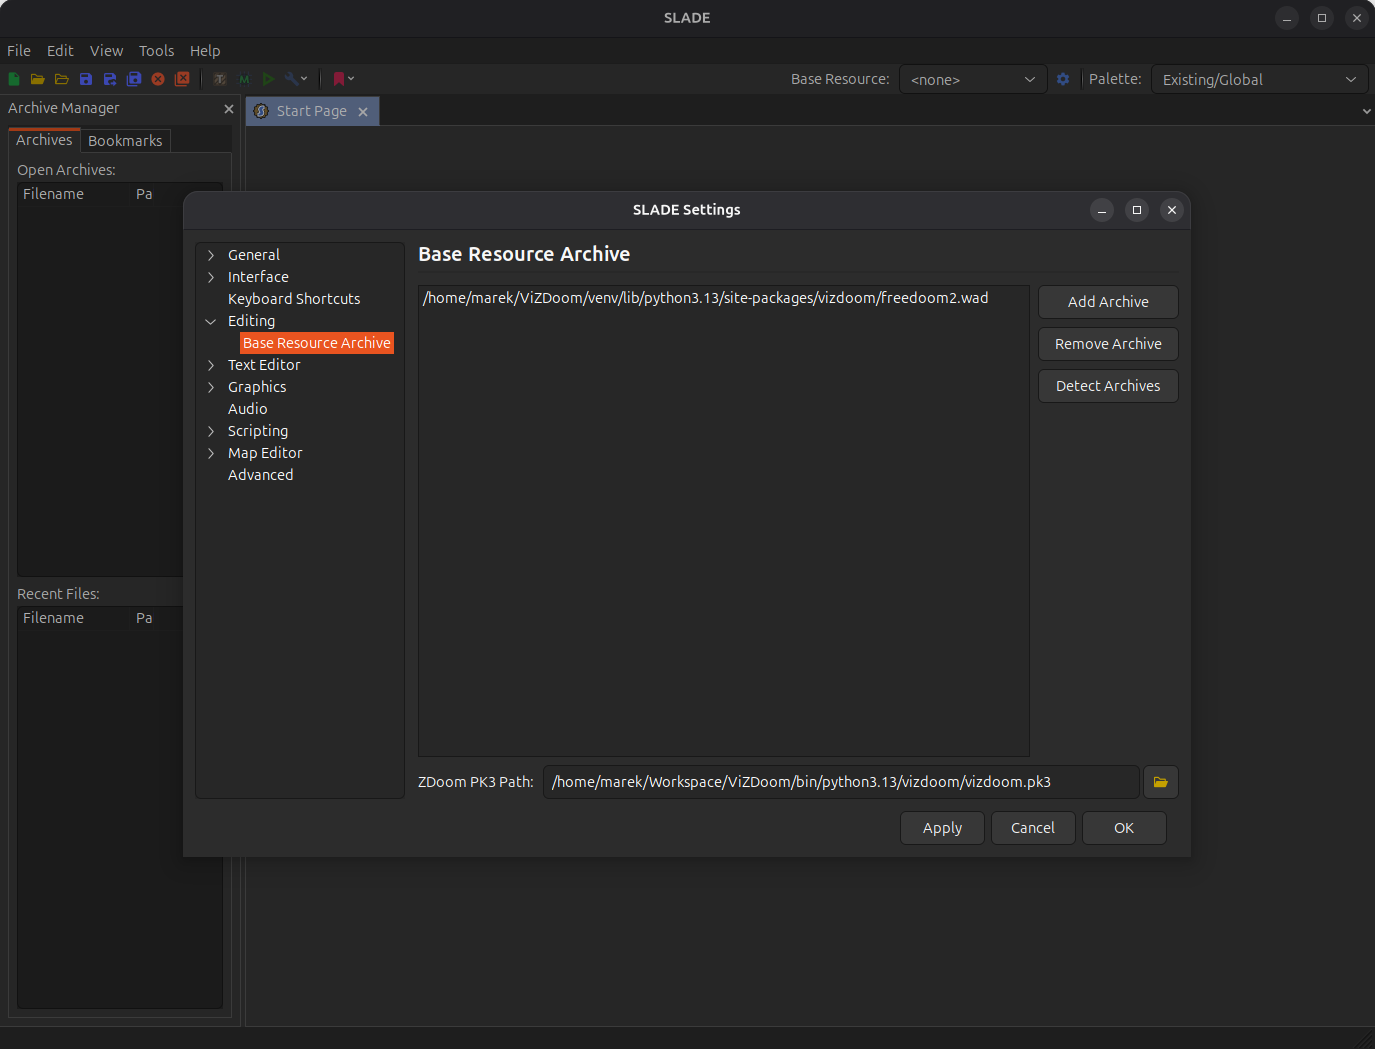Open the Tools menu

pyautogui.click(x=156, y=51)
